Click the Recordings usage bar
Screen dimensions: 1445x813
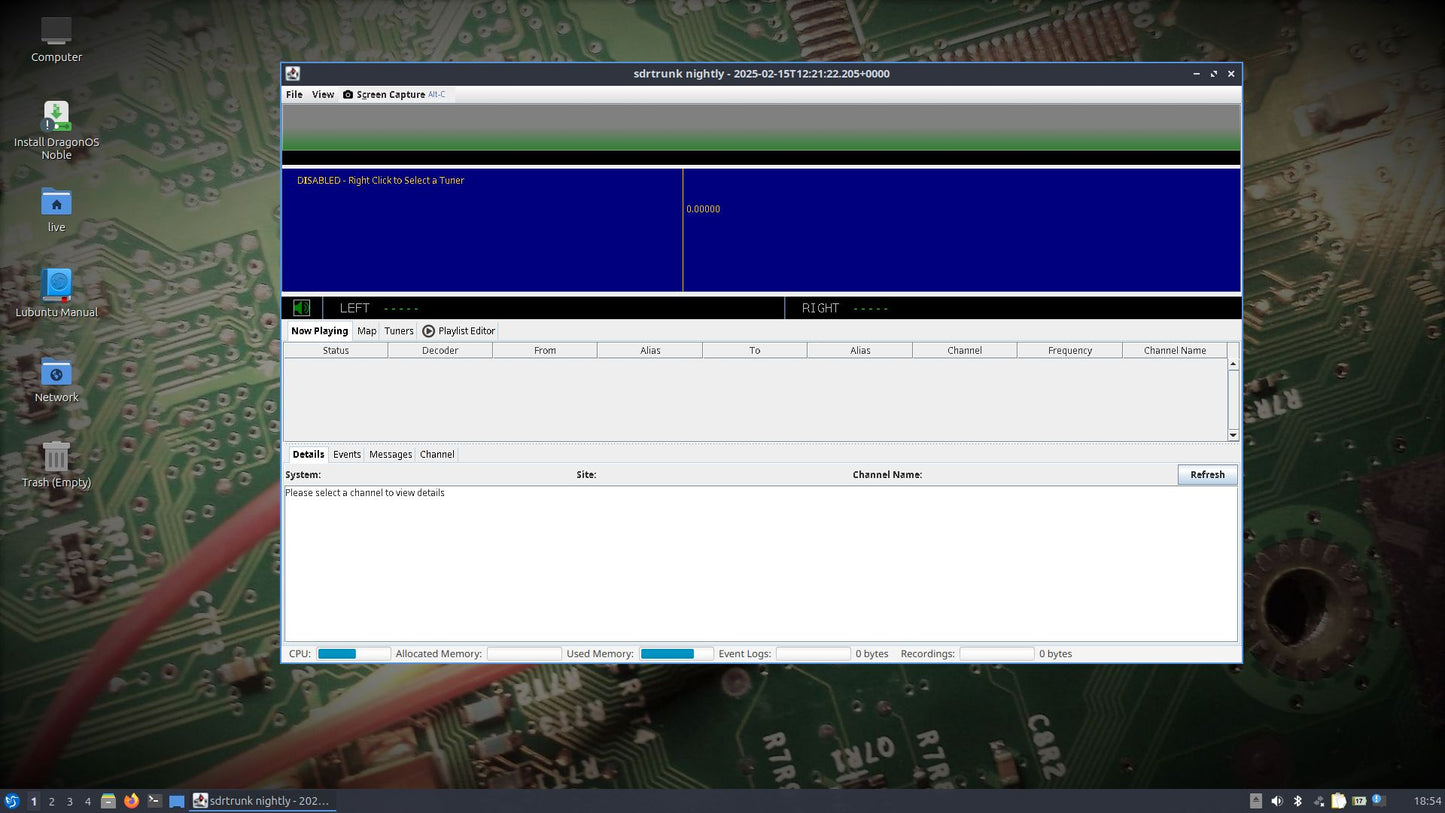(x=997, y=654)
